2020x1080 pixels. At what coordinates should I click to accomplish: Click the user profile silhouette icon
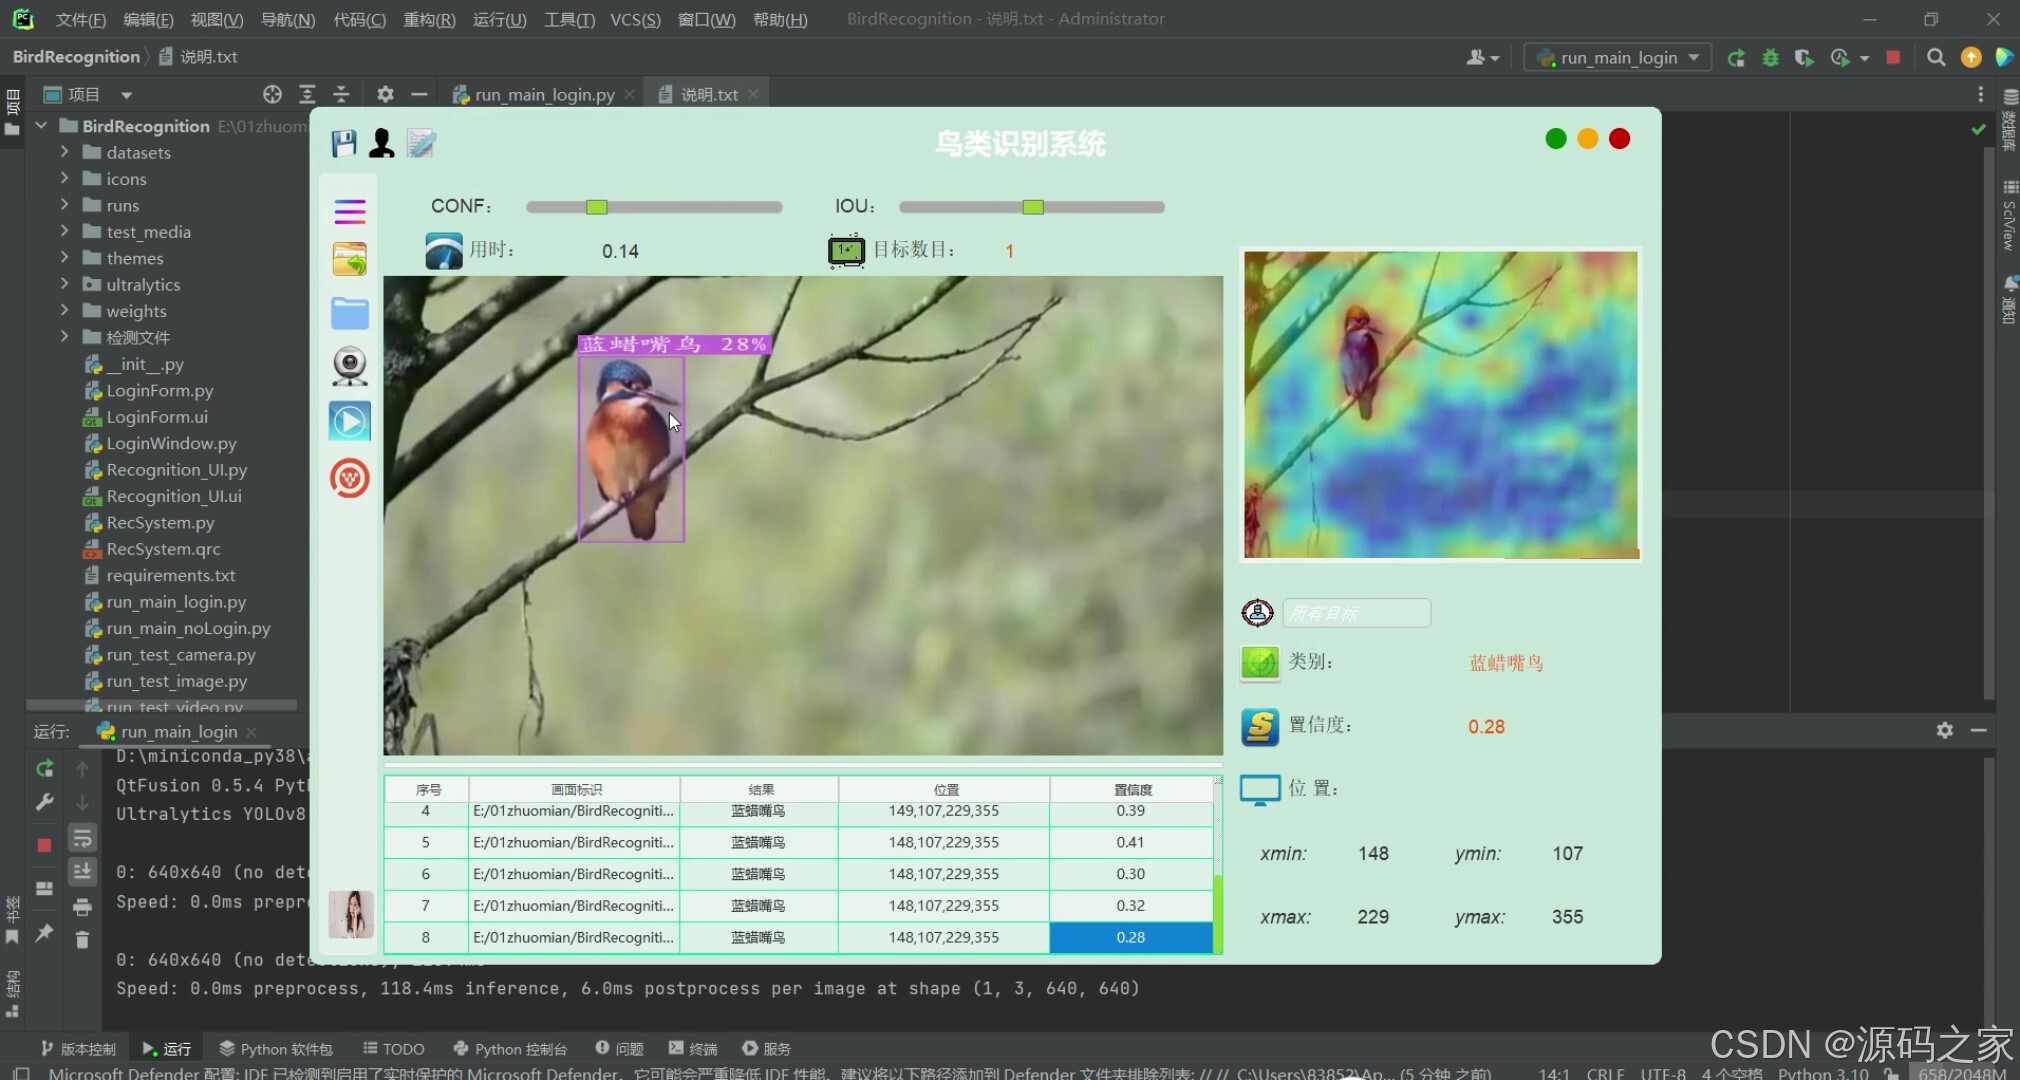point(382,143)
